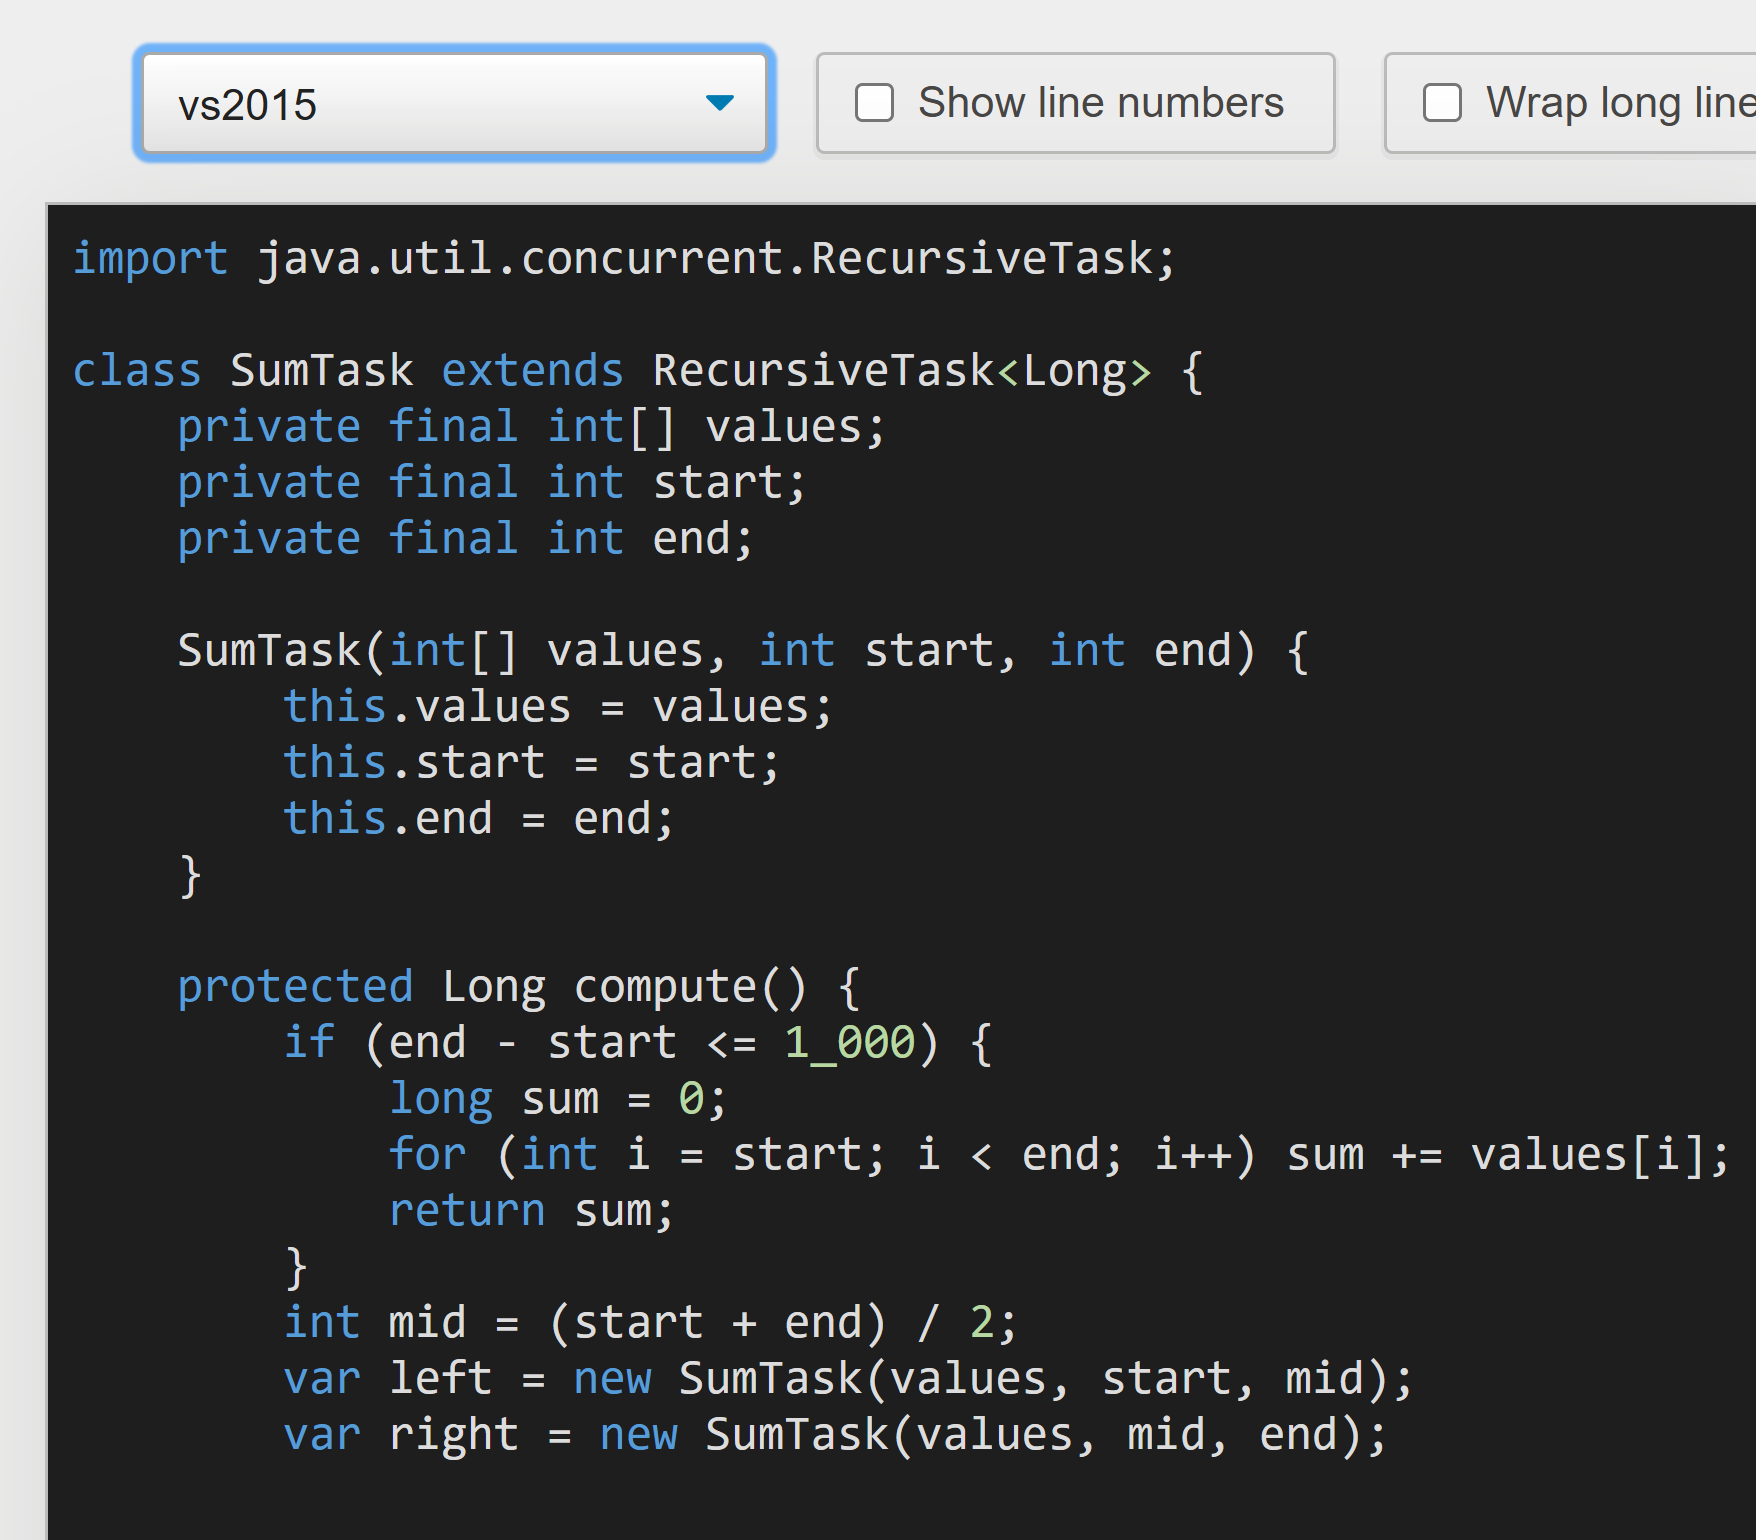The height and width of the screenshot is (1540, 1756).
Task: Click the dropdown arrow next to vs2015
Action: click(x=719, y=103)
